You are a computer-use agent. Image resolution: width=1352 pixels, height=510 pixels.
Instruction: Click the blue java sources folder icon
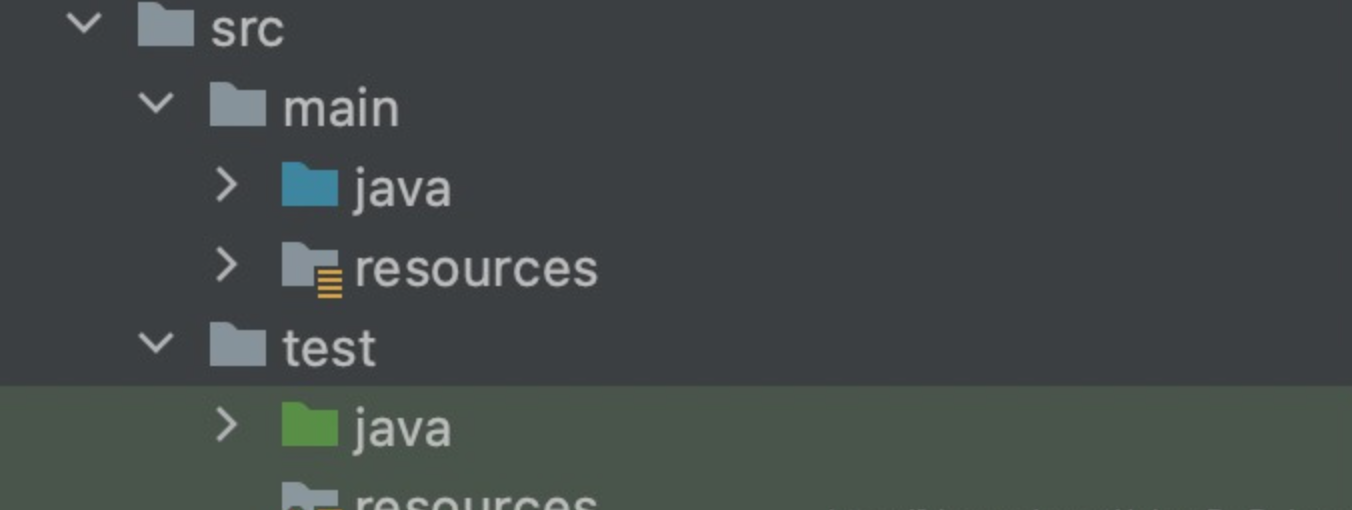(310, 186)
